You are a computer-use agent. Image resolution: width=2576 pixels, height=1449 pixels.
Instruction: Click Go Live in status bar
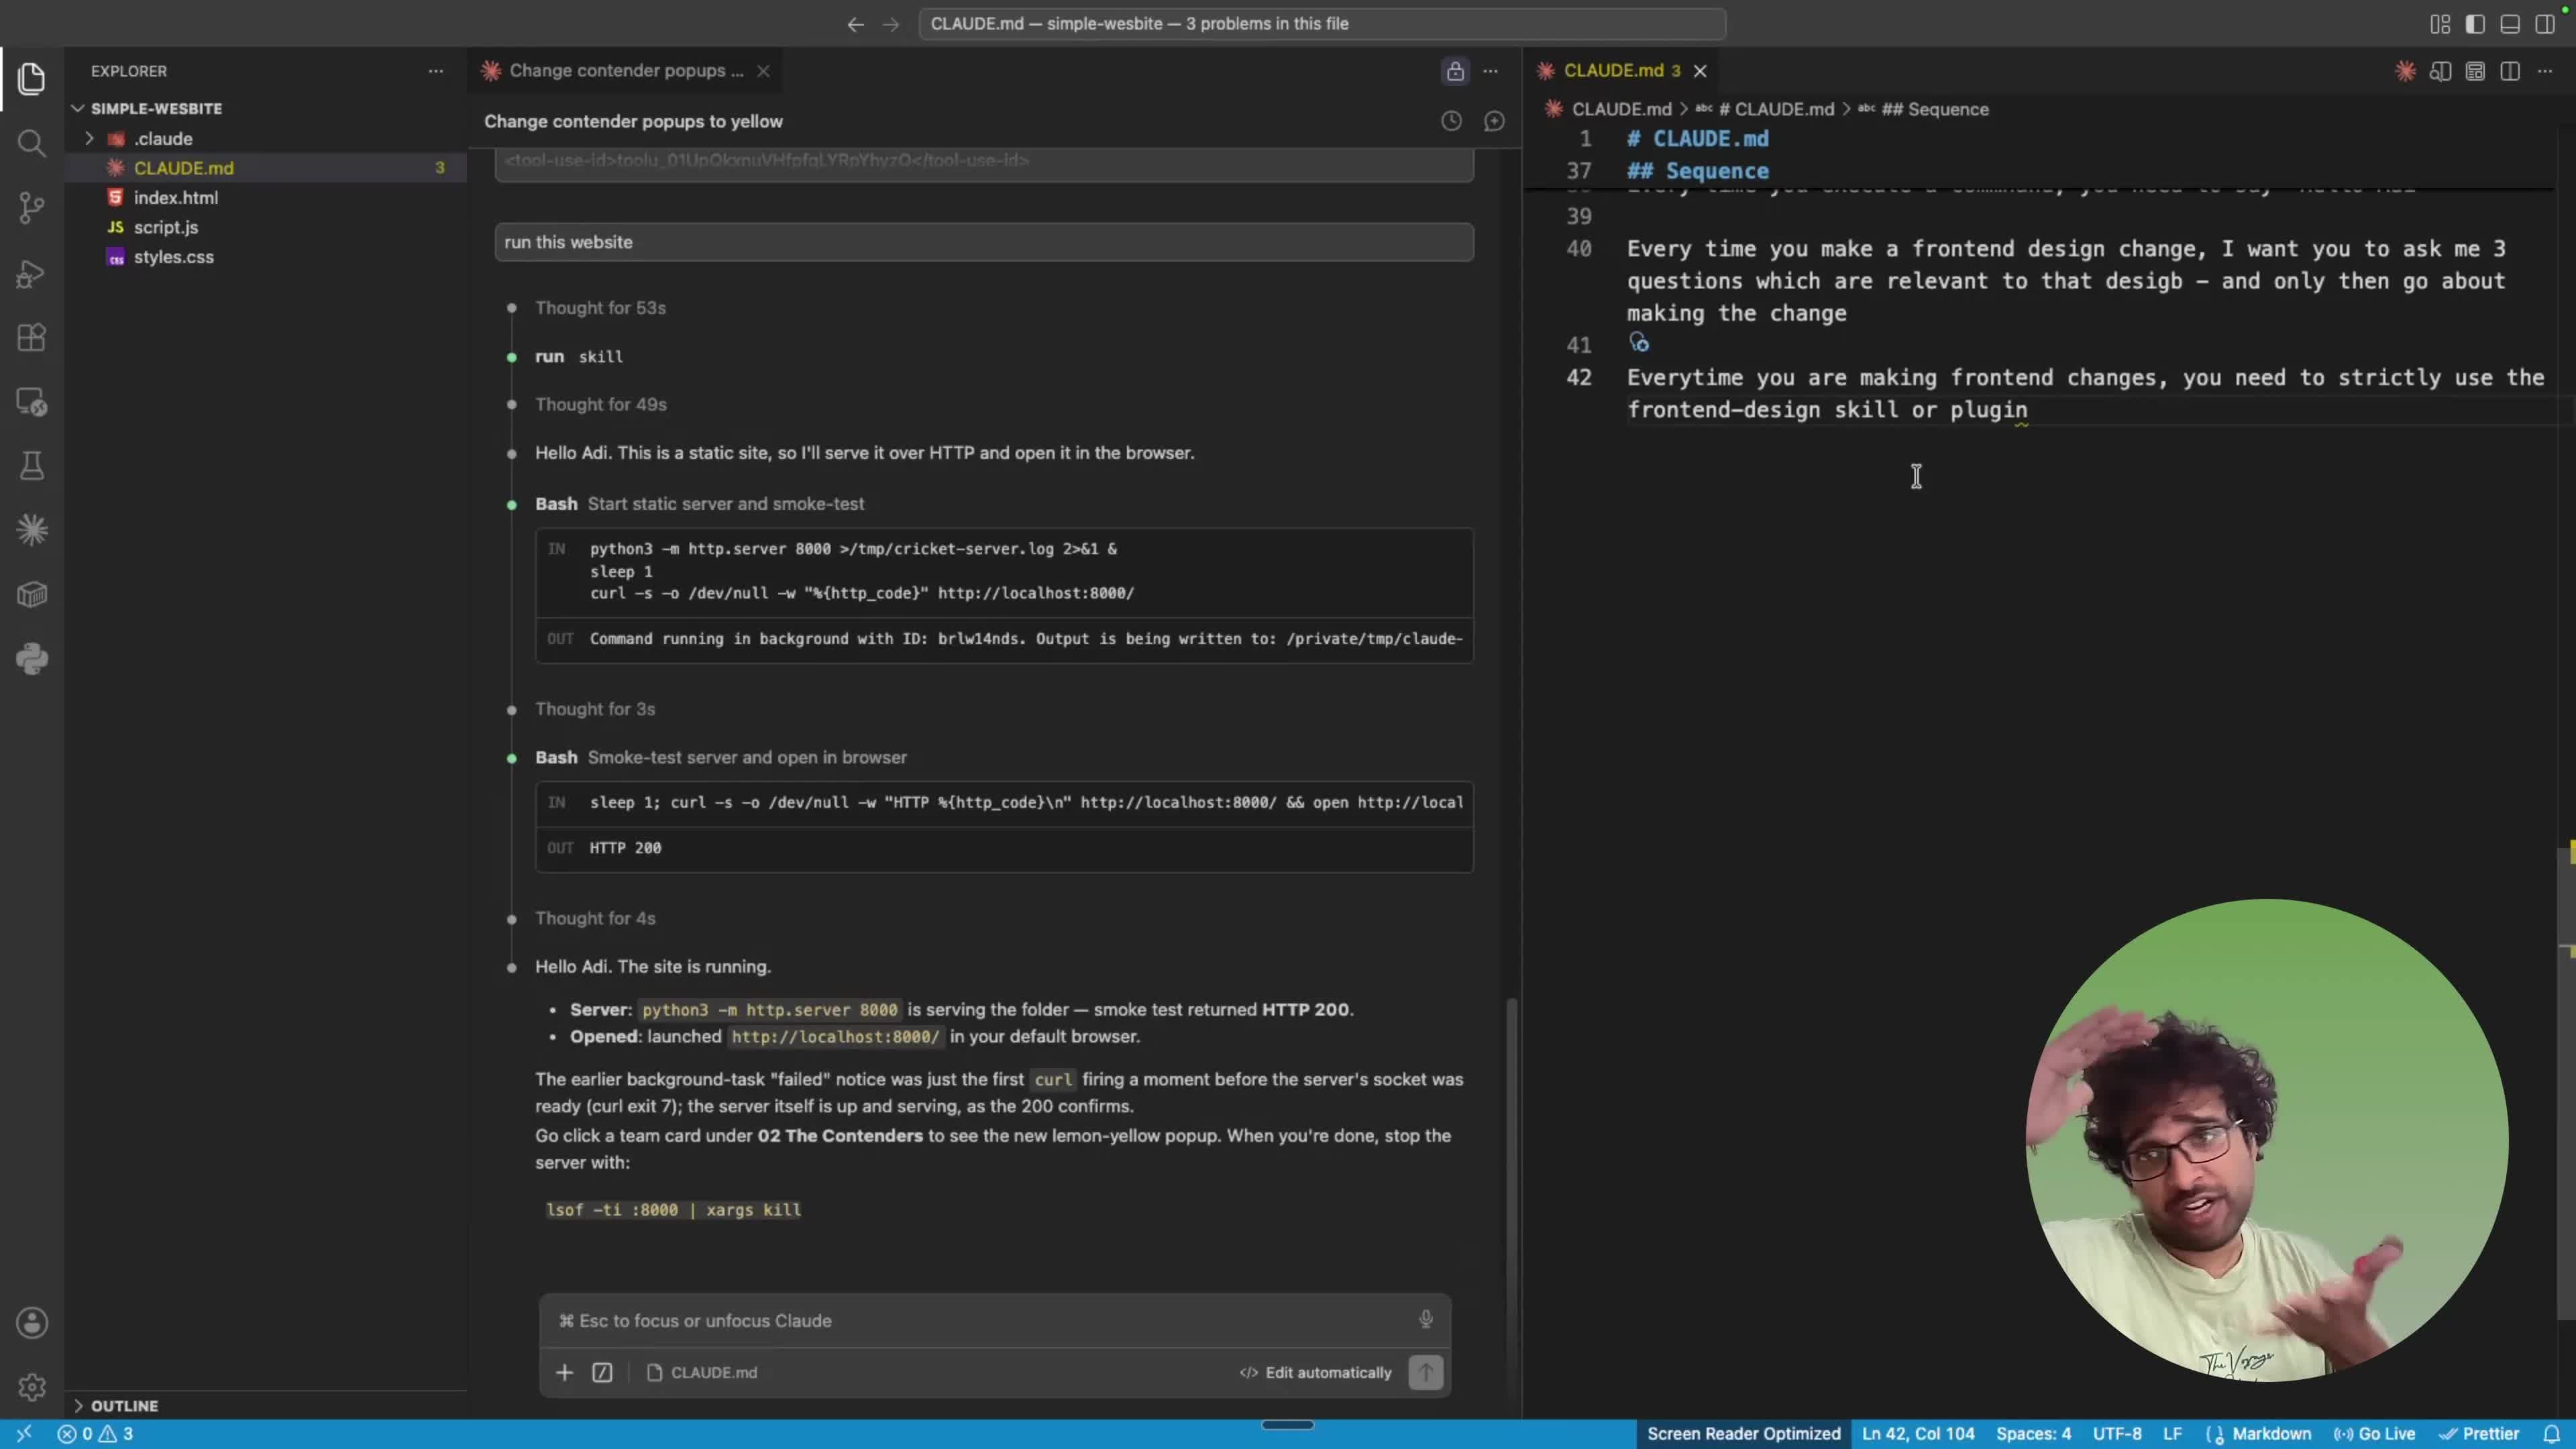pyautogui.click(x=2374, y=1434)
